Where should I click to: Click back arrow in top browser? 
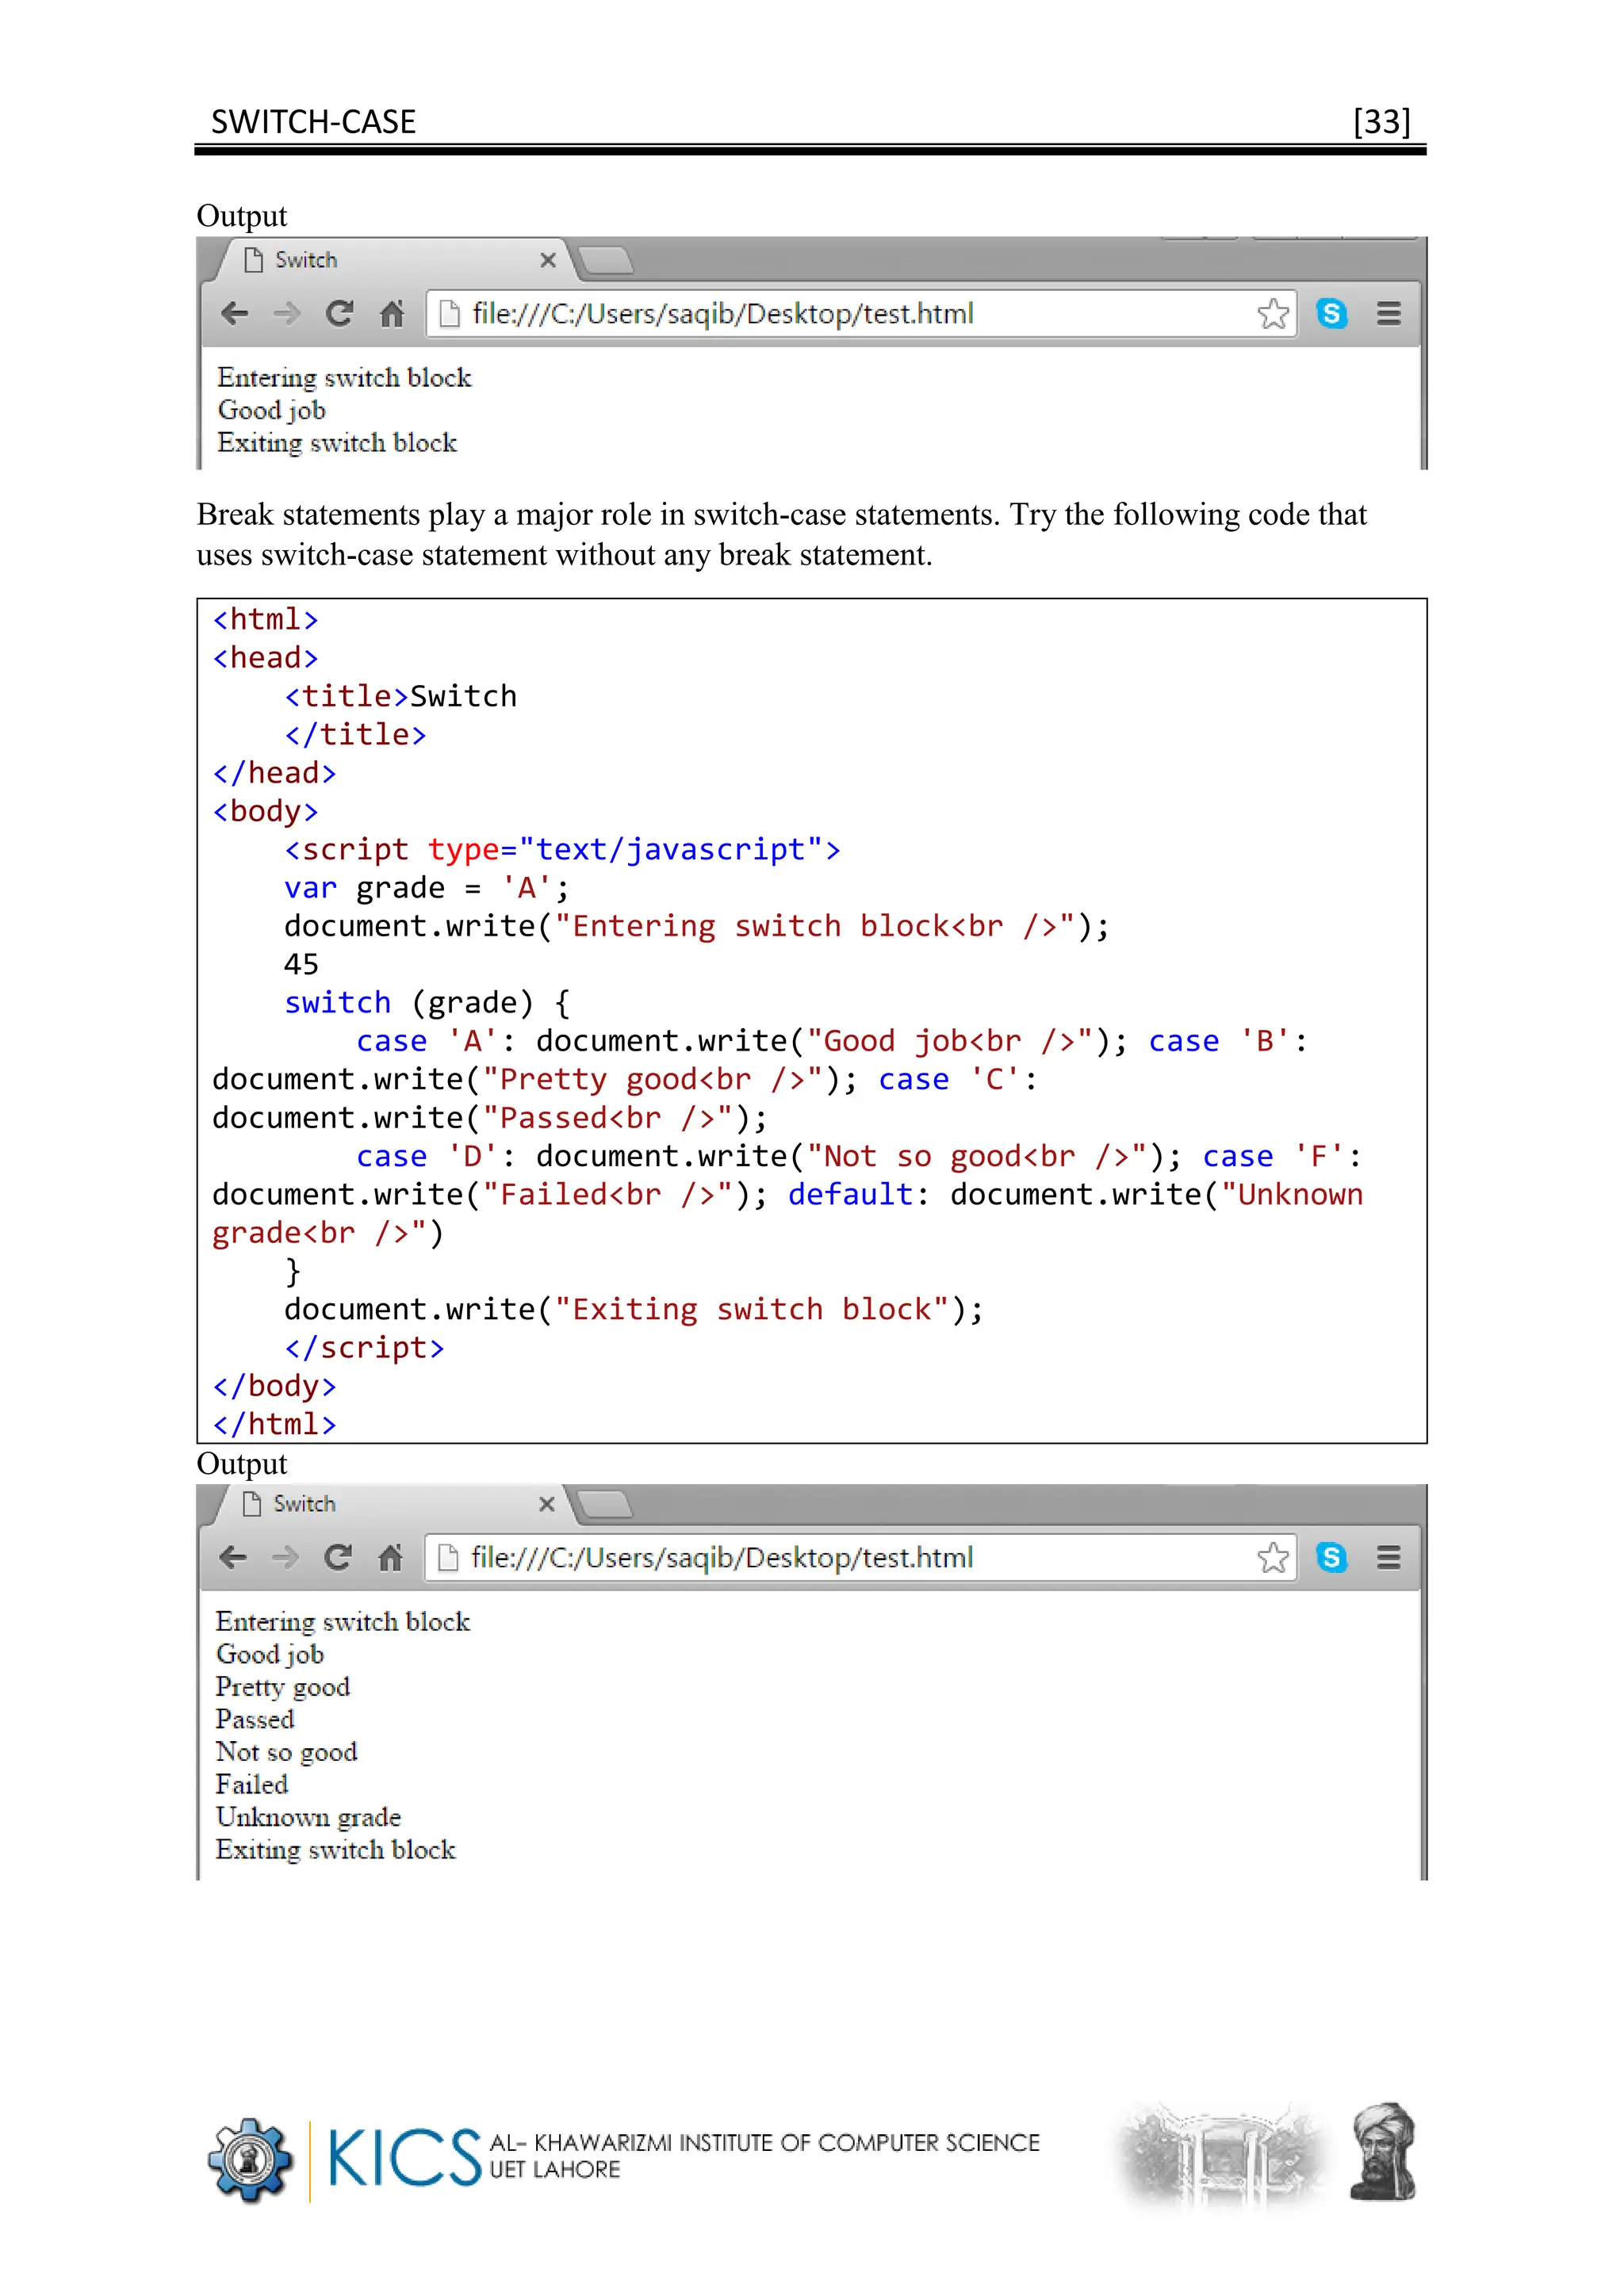pyautogui.click(x=235, y=314)
